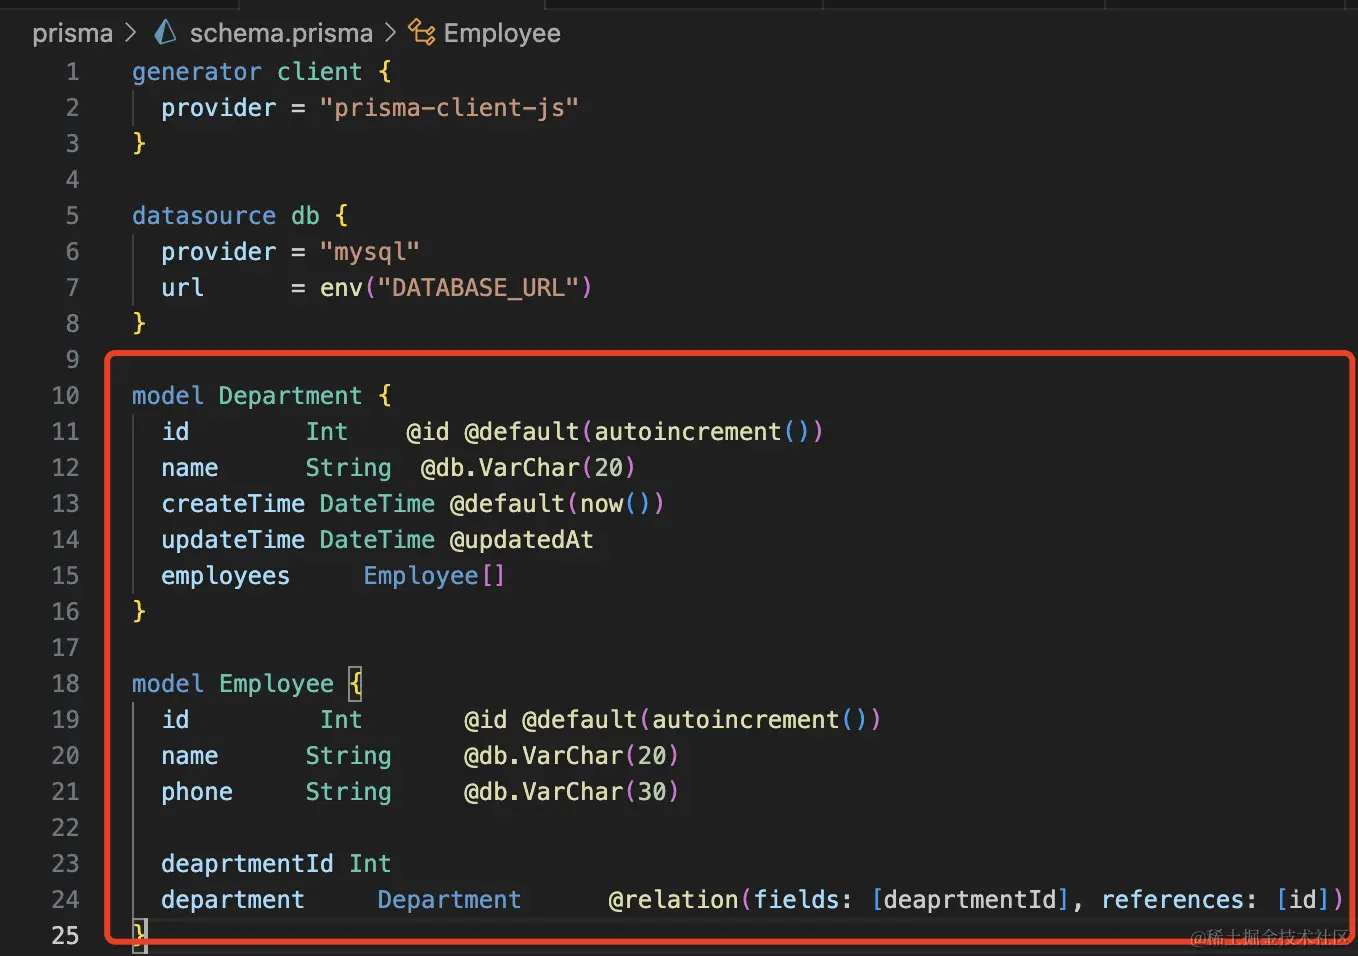Expand chevron after schema.prisma breadcrumb
This screenshot has height=956, width=1358.
pos(391,33)
